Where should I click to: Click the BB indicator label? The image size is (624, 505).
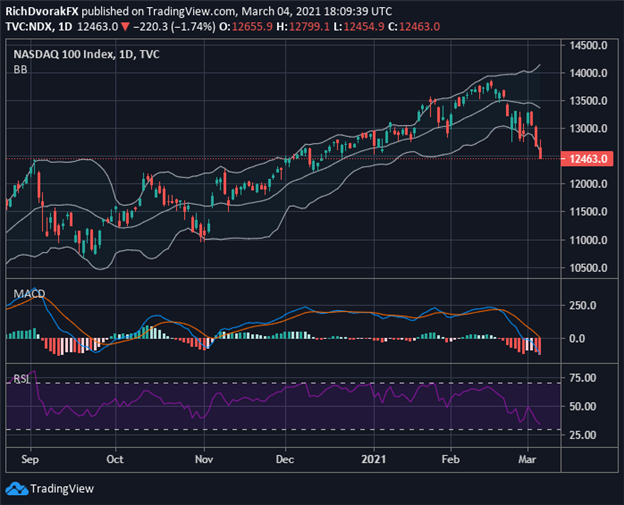(x=20, y=70)
